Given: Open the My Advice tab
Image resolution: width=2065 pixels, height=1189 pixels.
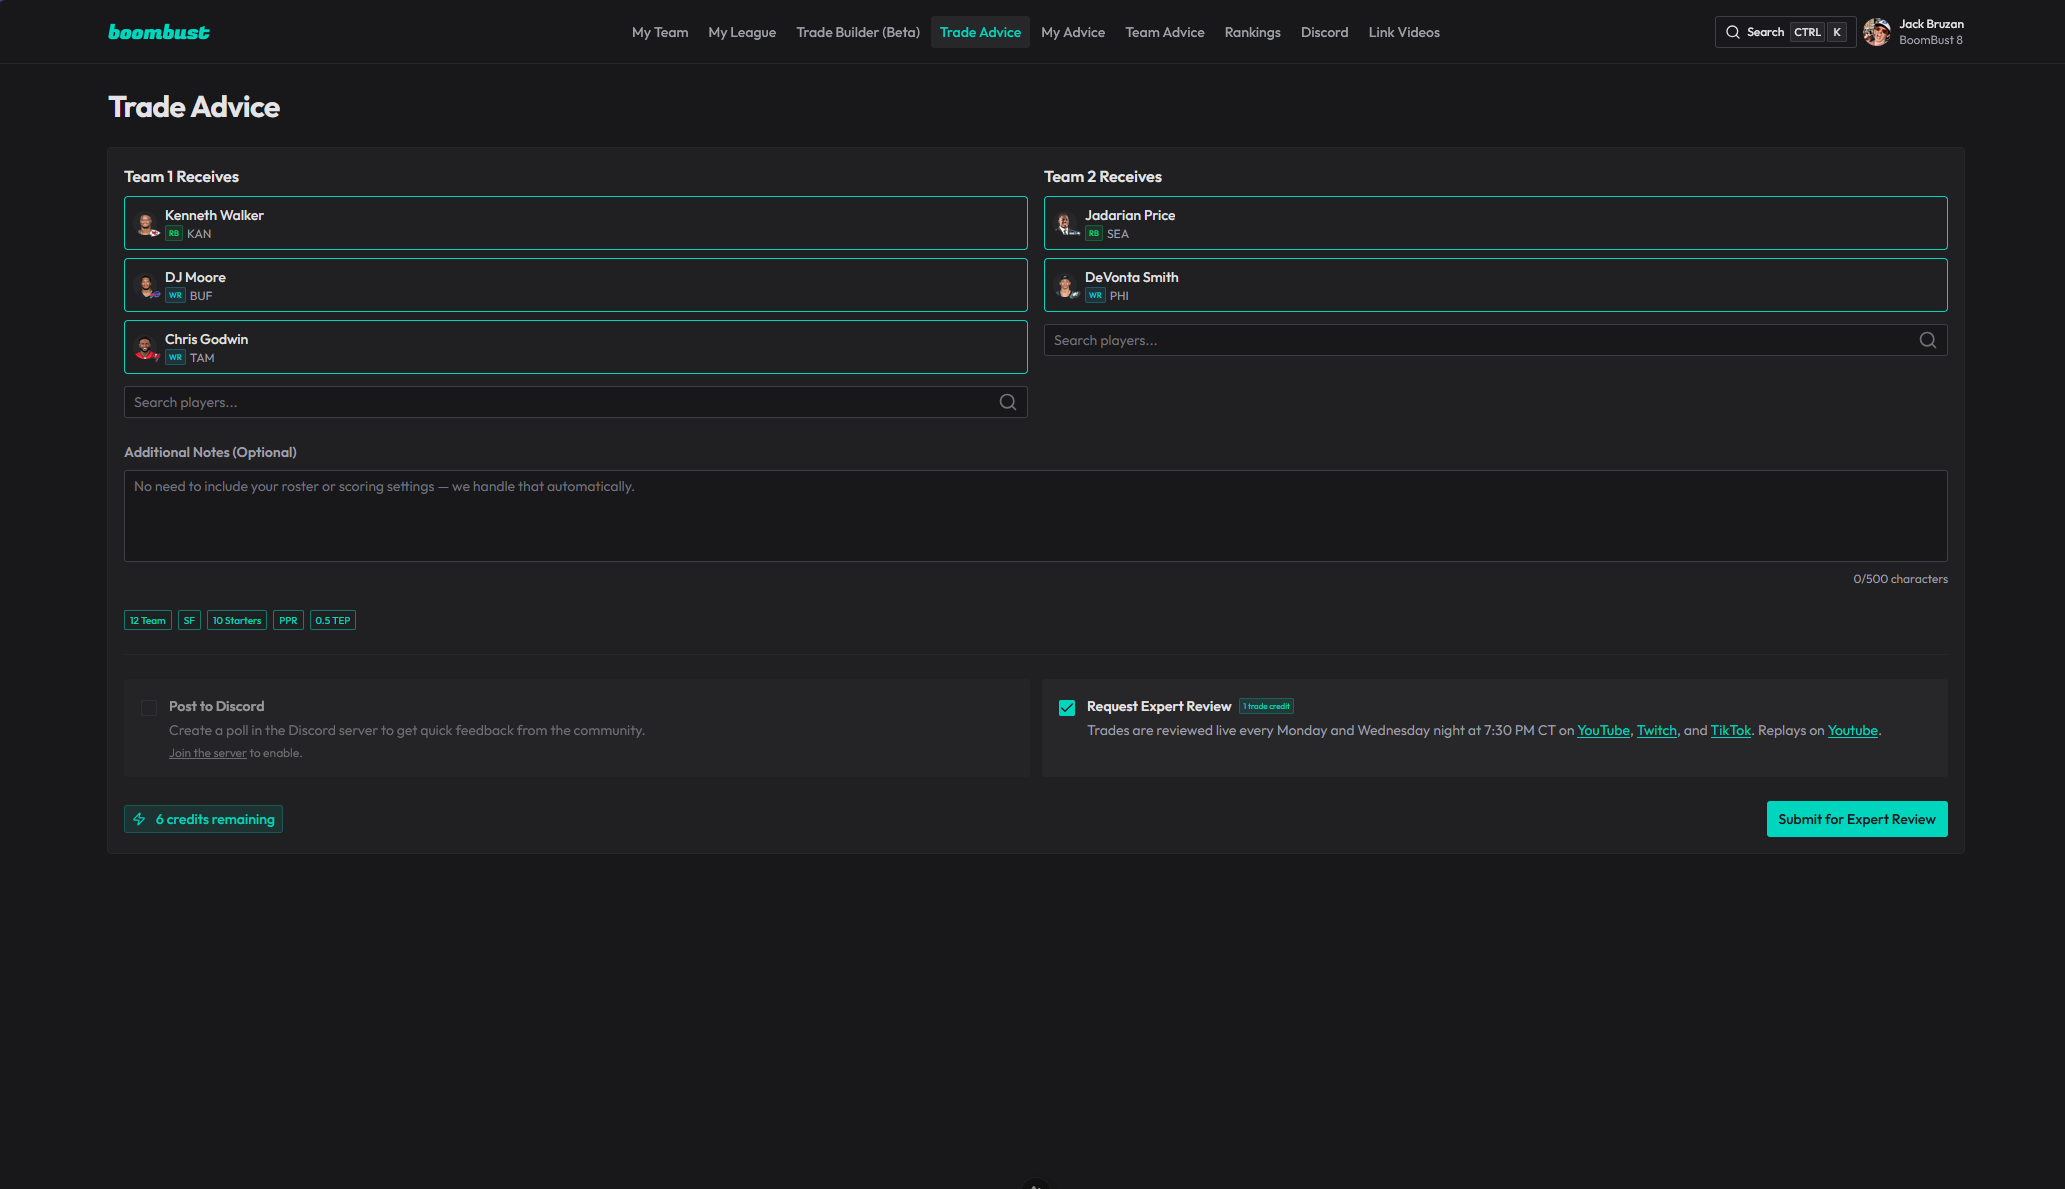Looking at the screenshot, I should (1073, 32).
